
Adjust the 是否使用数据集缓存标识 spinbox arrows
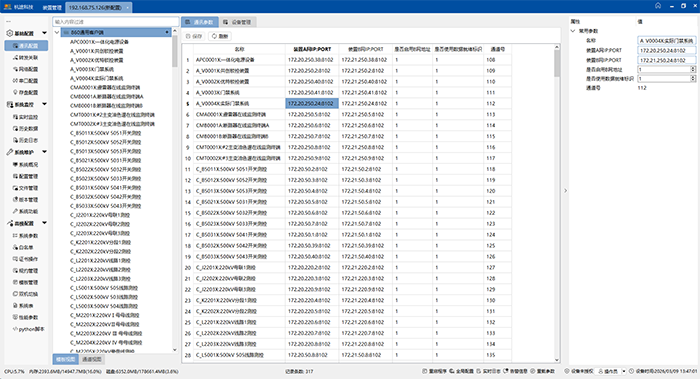coord(693,79)
